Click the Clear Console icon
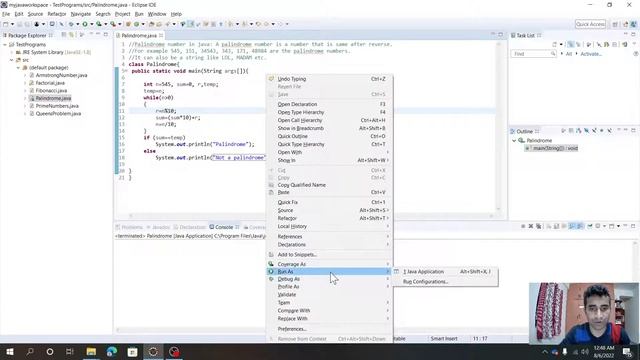This screenshot has width=640, height=360. [549, 226]
